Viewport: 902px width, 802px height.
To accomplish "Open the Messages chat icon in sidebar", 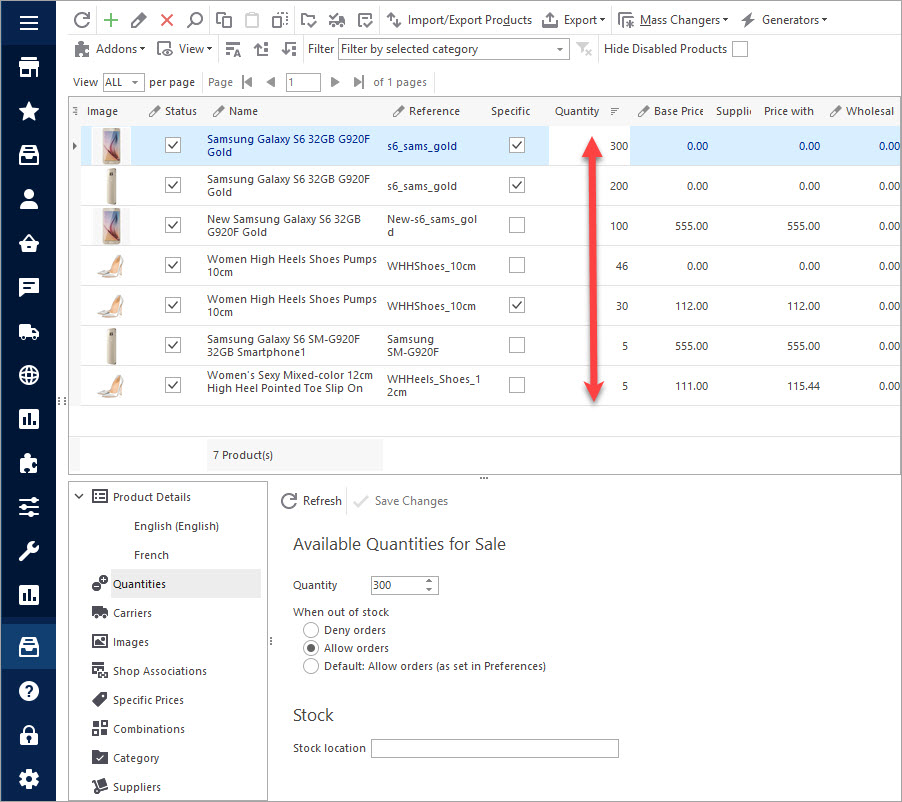I will click(29, 287).
